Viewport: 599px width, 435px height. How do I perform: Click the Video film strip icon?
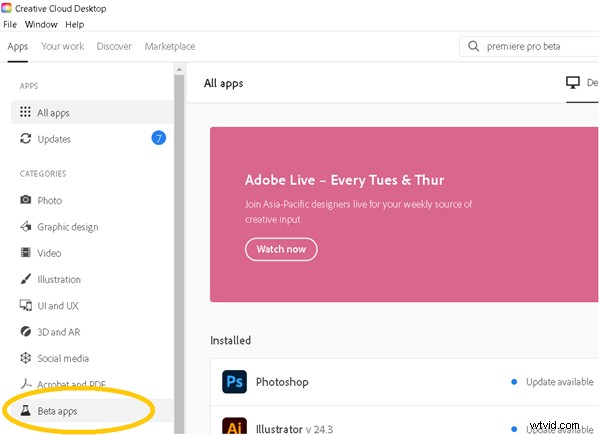click(x=25, y=252)
